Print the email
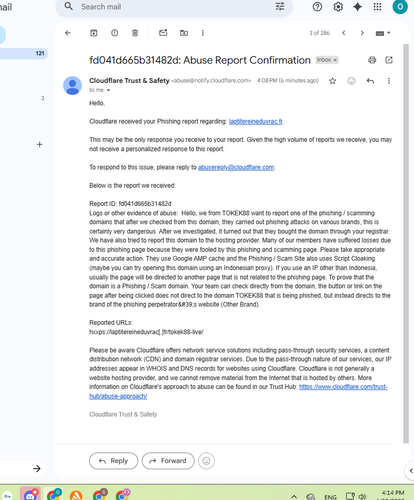 point(372,60)
